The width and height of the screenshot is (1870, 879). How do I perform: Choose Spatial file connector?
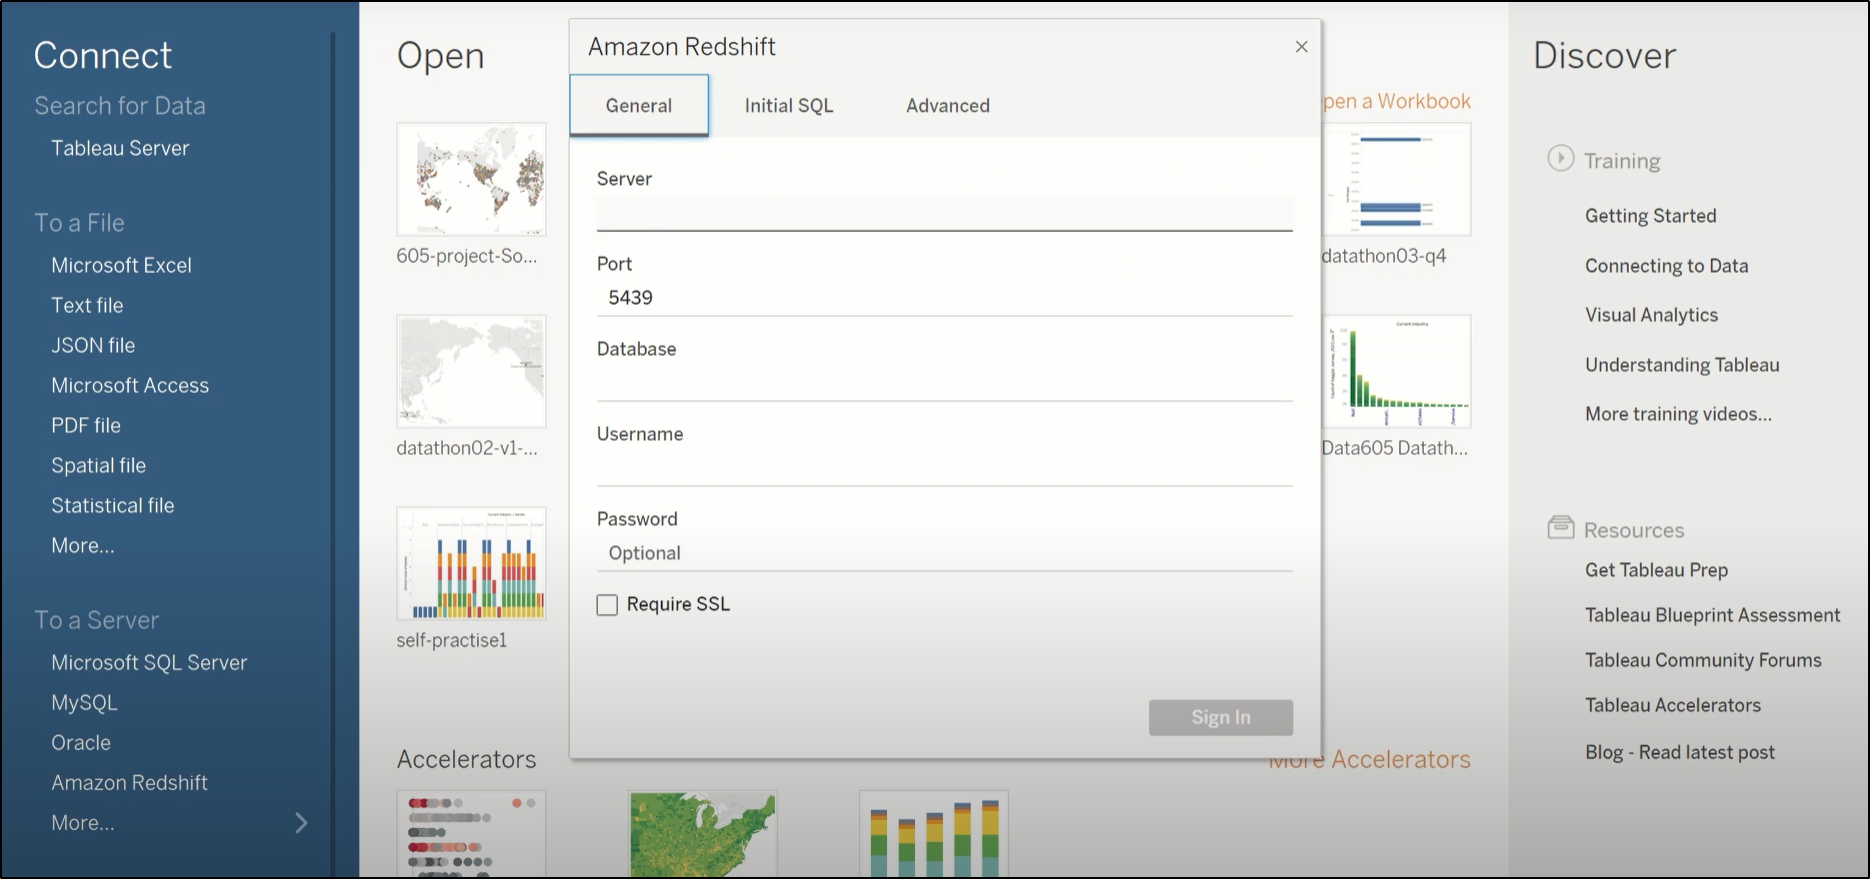(98, 465)
